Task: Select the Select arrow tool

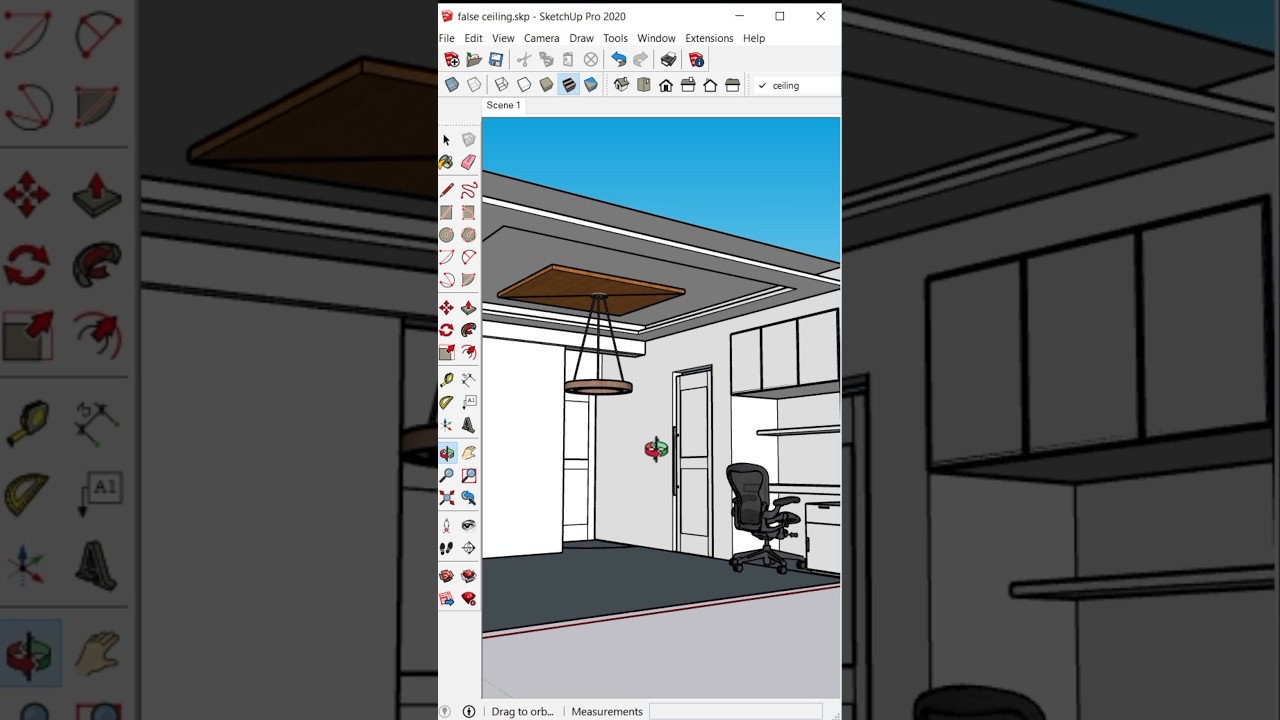Action: click(x=446, y=140)
